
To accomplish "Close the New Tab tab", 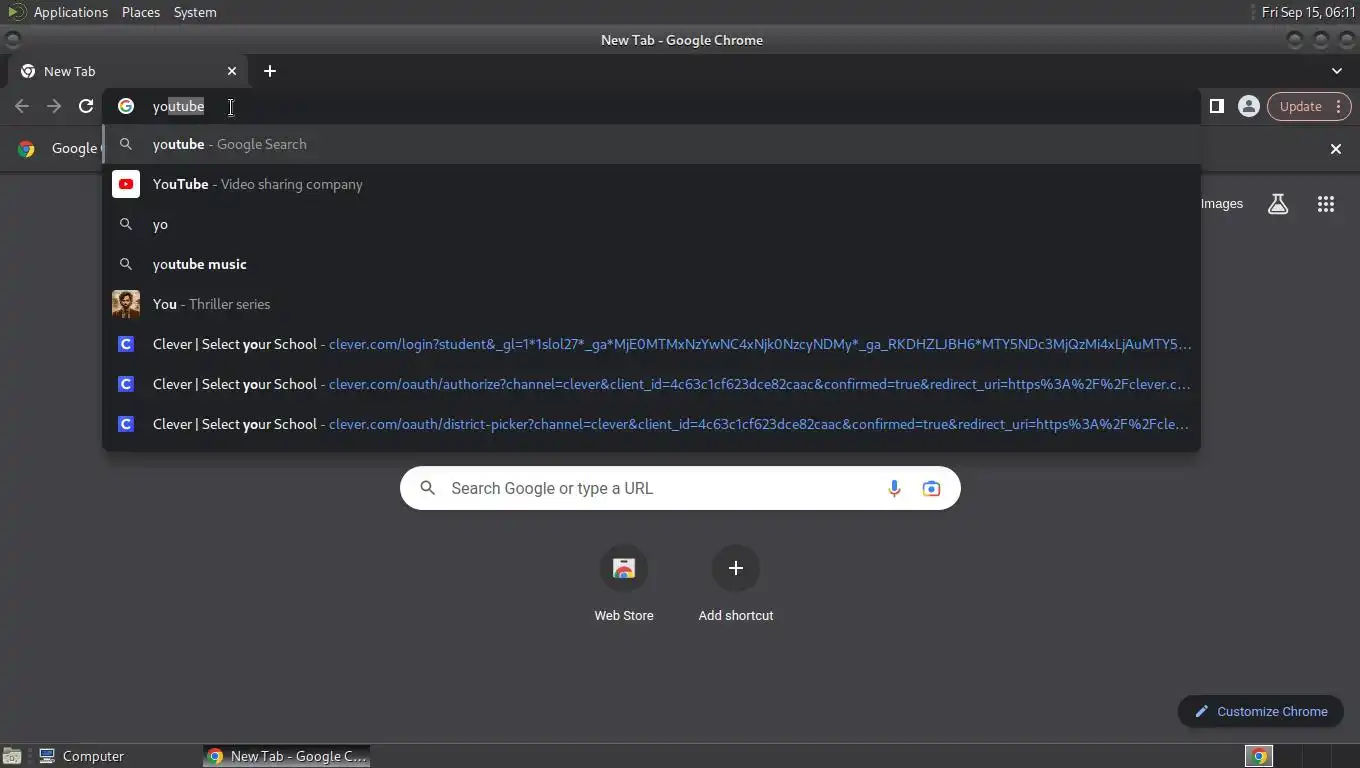I will [232, 71].
